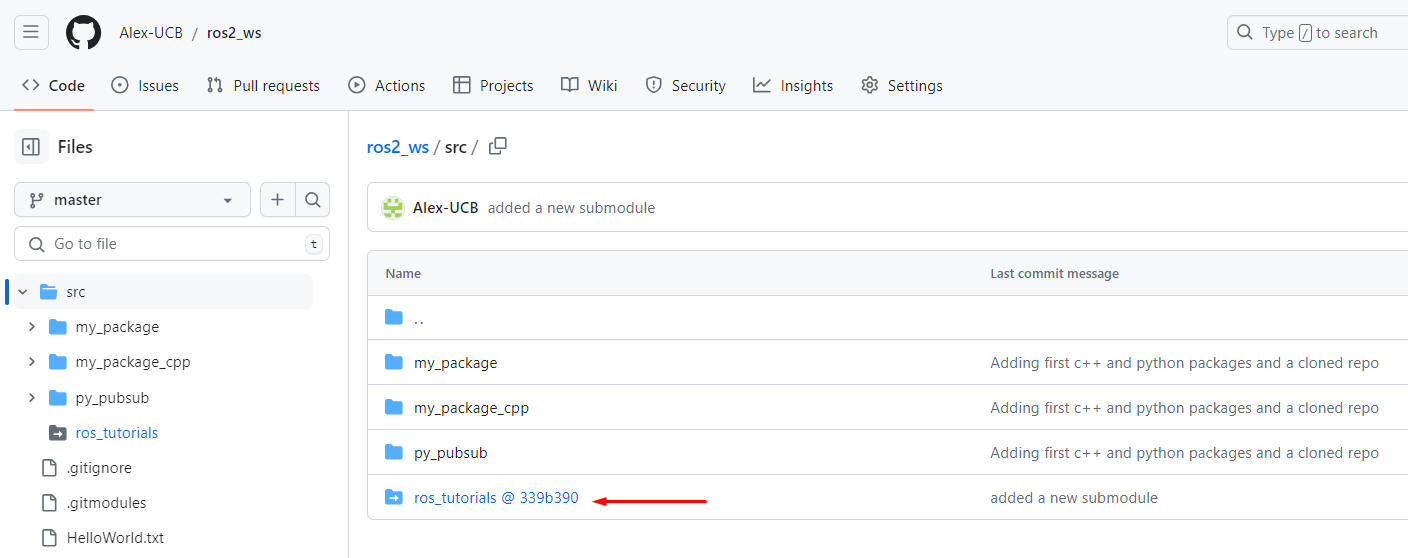
Task: Open the hamburger navigation menu
Action: click(x=31, y=32)
